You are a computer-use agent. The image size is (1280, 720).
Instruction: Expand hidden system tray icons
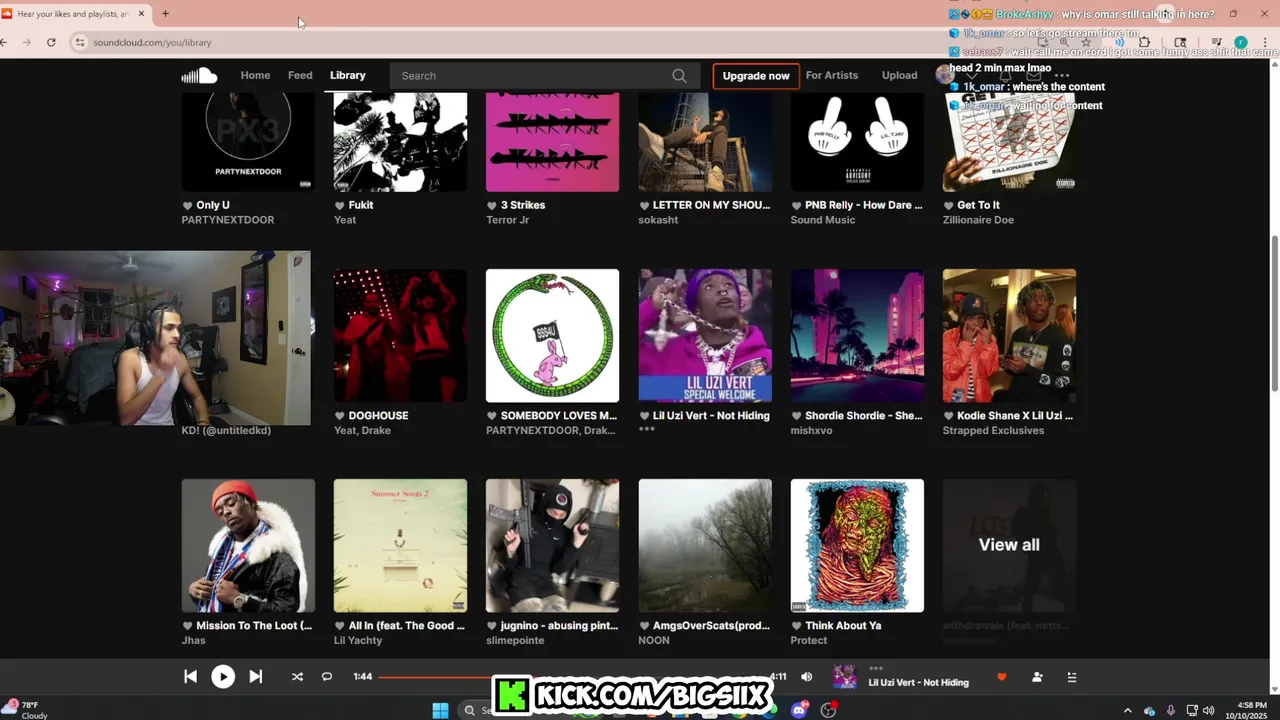pos(1128,711)
